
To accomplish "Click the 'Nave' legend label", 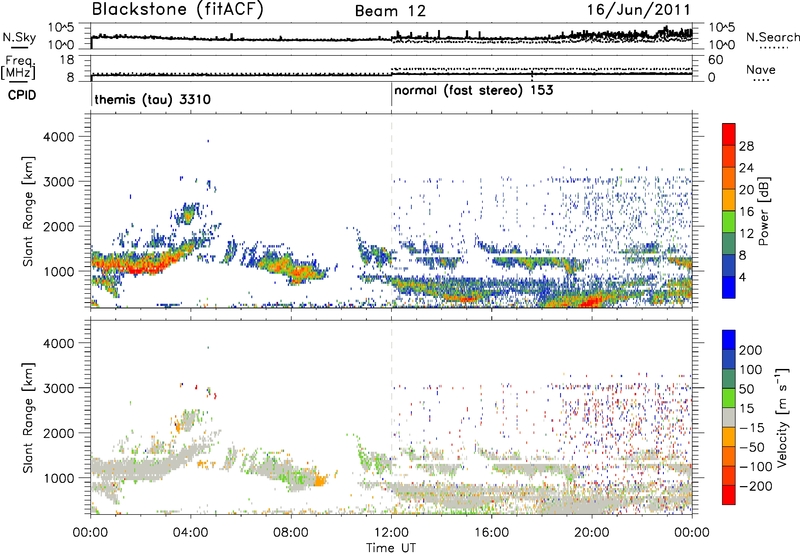I will [x=761, y=69].
